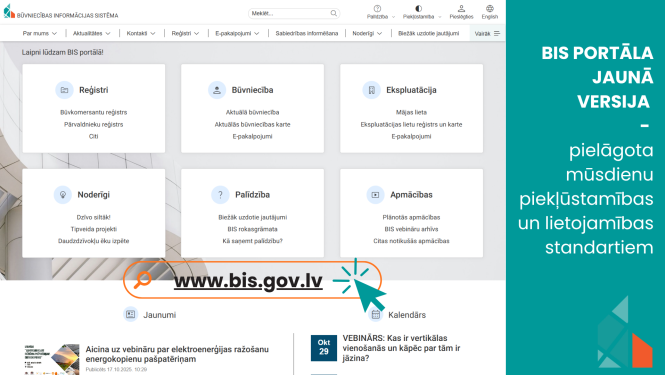Expand the Reģistri navigation menu
665x375 pixels.
click(x=185, y=33)
